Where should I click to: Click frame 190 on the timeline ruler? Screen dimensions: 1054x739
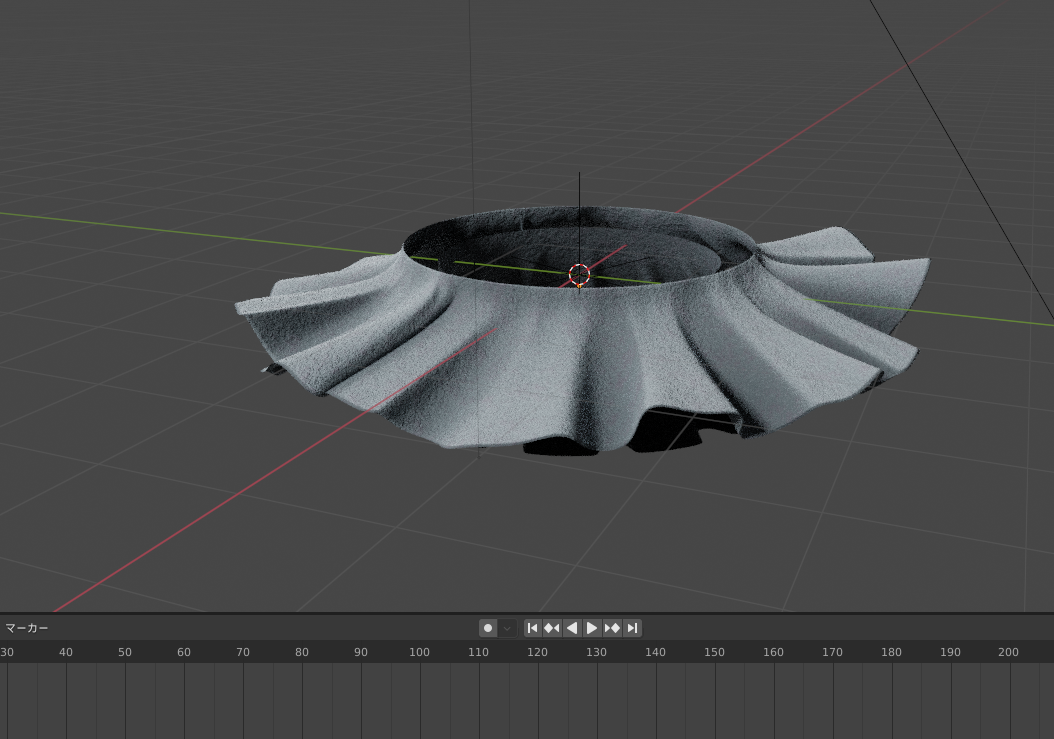tap(950, 652)
